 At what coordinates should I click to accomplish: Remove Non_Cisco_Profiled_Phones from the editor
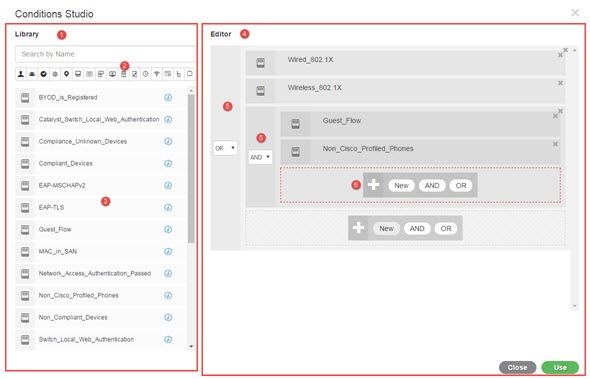[555, 144]
